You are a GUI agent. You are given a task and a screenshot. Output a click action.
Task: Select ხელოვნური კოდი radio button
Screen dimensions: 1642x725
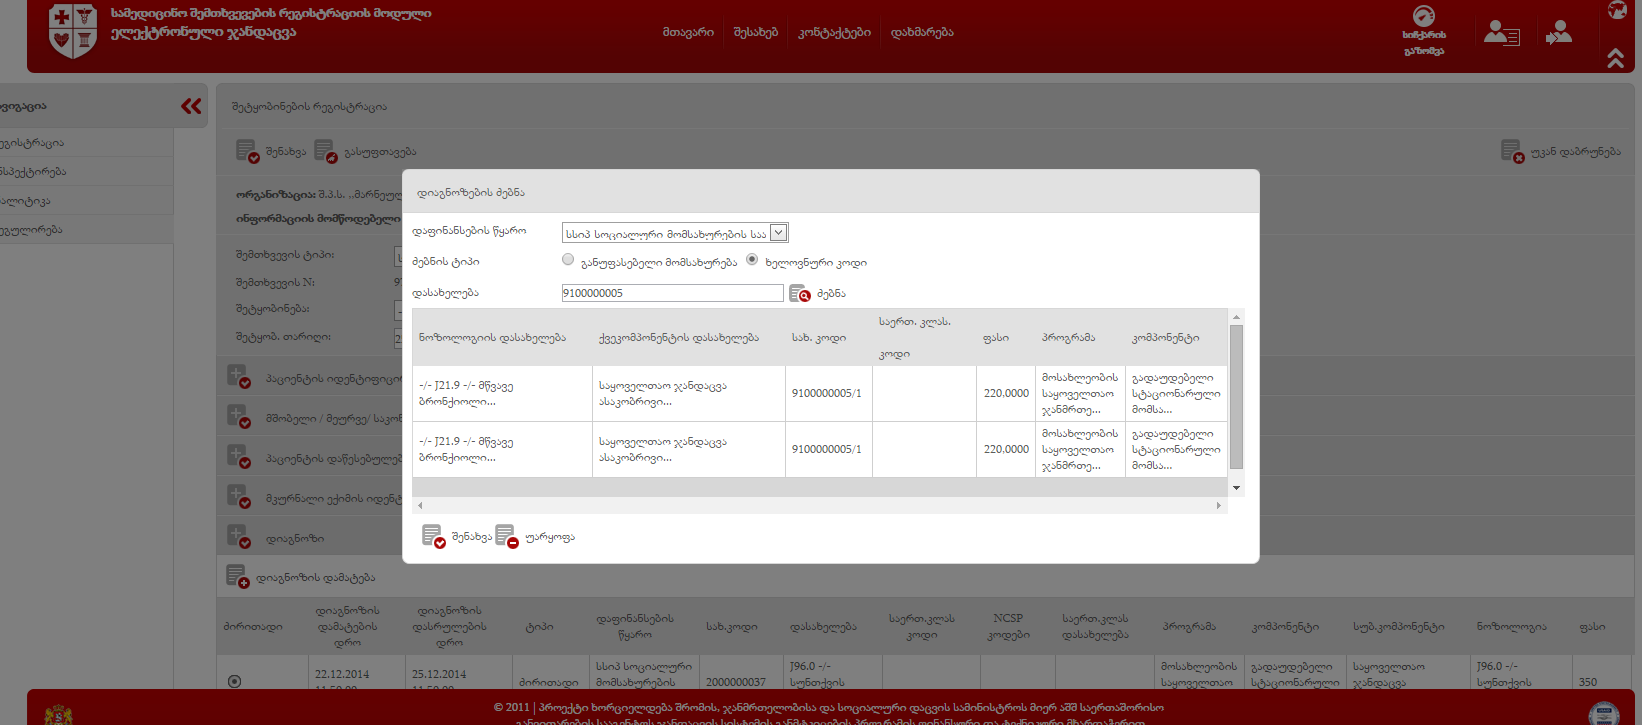pos(752,260)
